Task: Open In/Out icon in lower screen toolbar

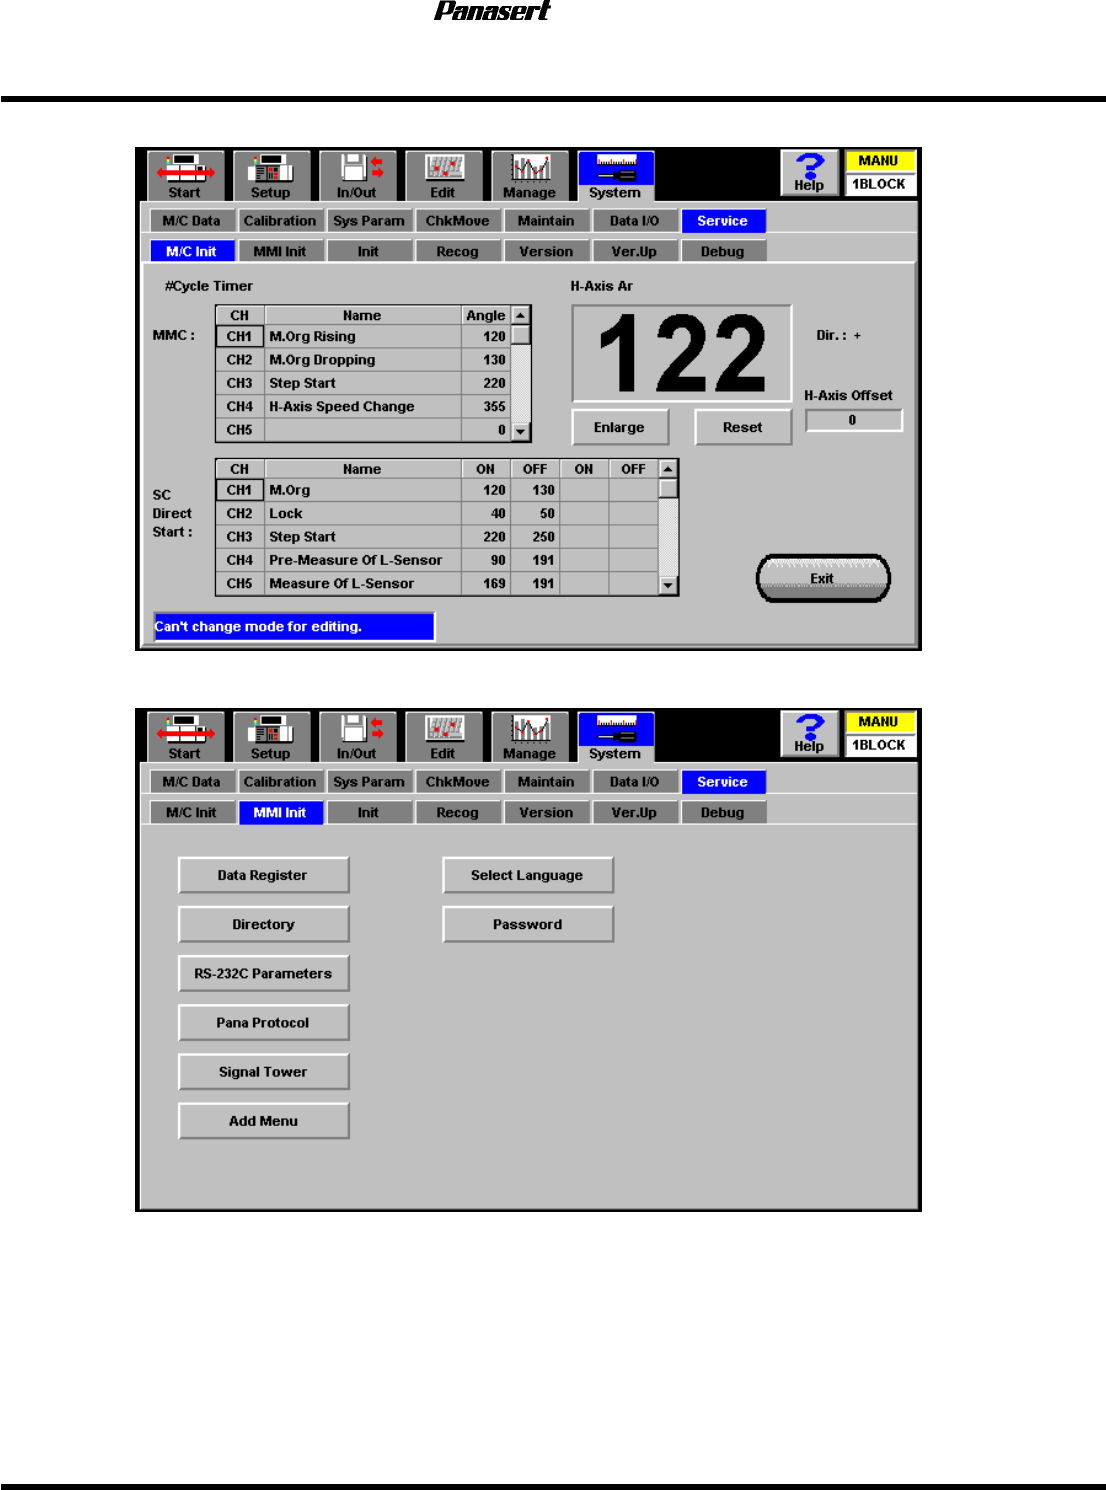Action: click(x=358, y=737)
